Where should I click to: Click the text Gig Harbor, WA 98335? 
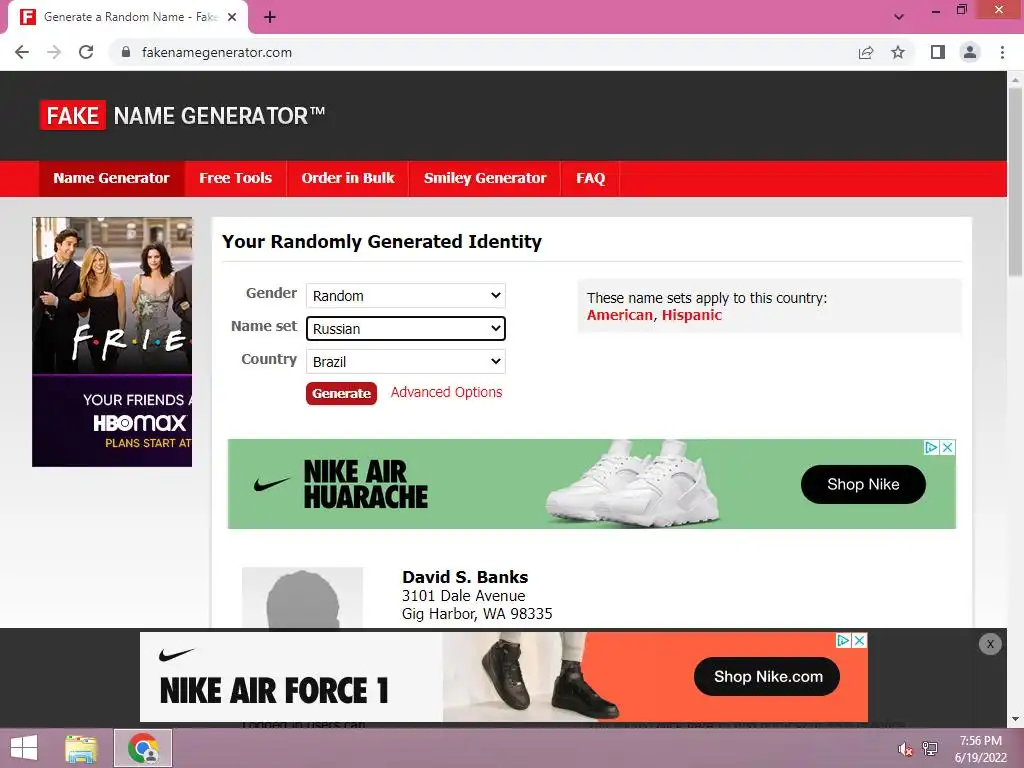[477, 614]
